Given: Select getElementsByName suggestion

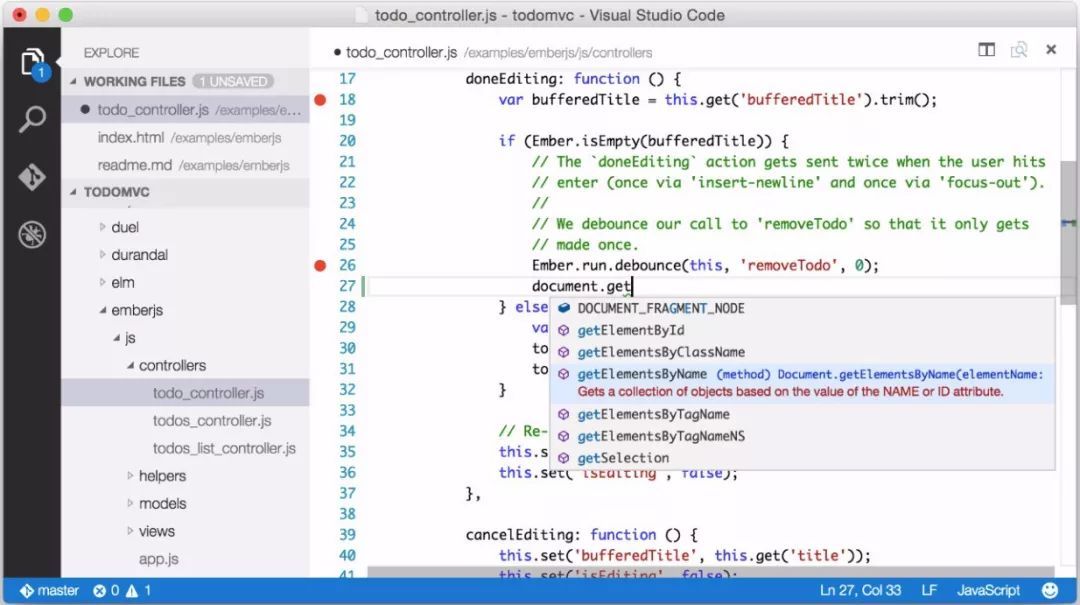Looking at the screenshot, I should [x=802, y=383].
